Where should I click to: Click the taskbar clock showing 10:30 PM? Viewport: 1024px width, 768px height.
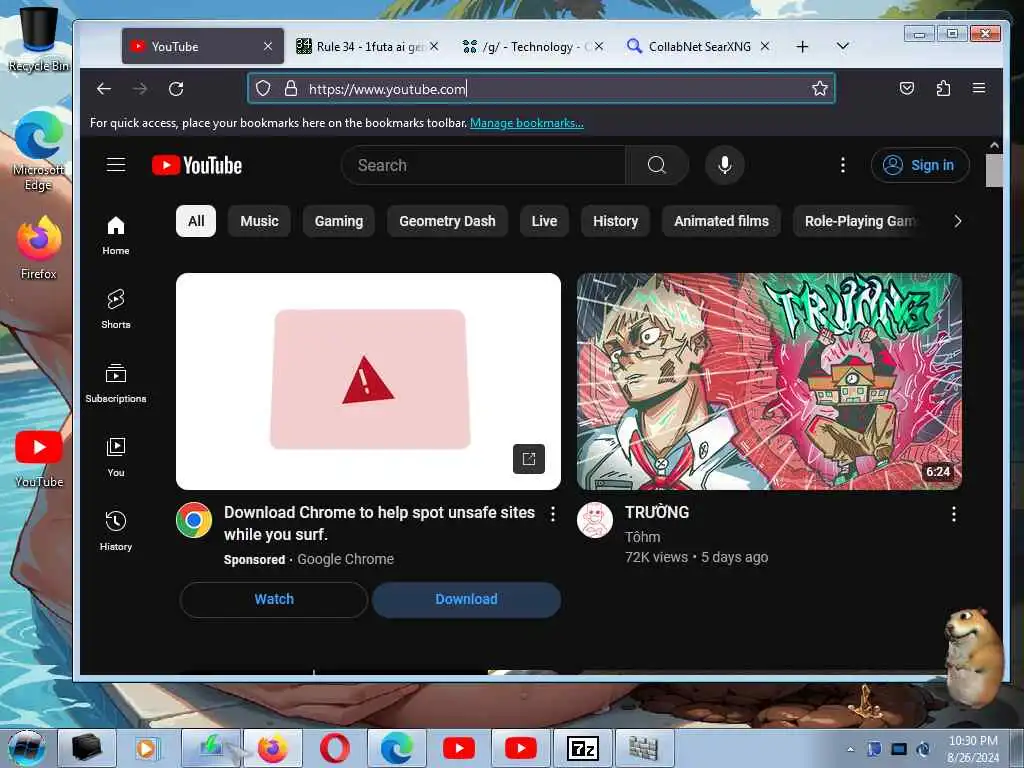pos(972,748)
